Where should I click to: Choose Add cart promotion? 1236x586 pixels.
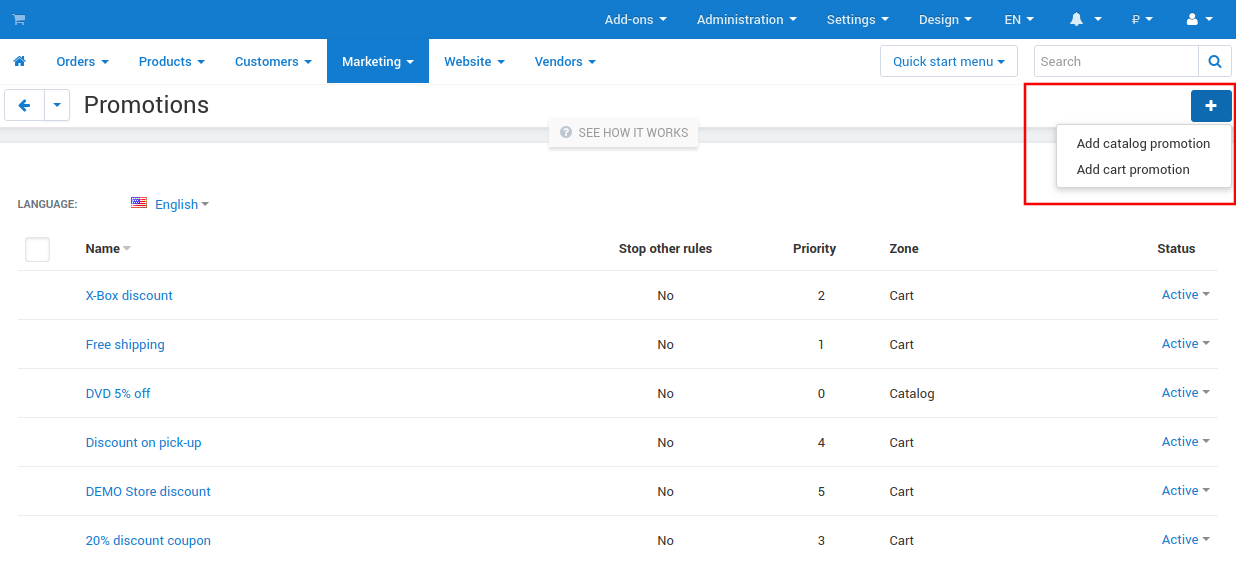(x=1133, y=170)
